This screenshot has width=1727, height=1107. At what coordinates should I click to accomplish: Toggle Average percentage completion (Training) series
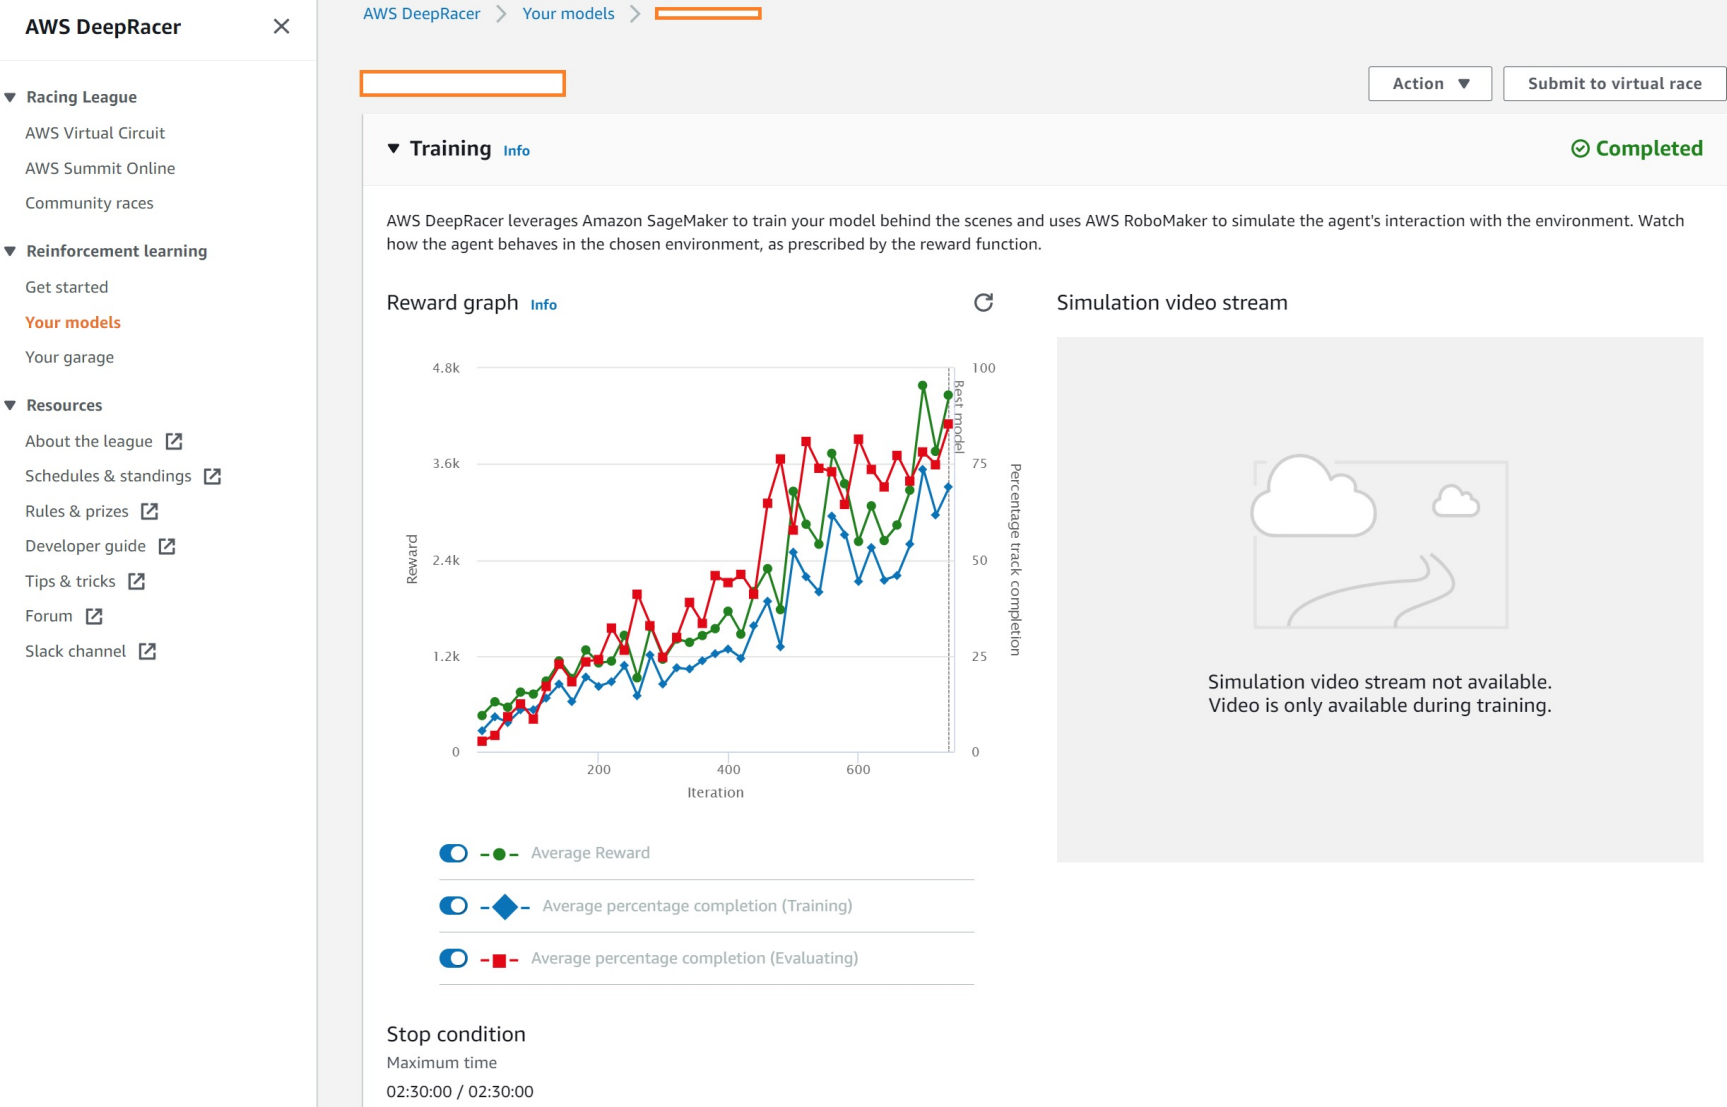453,906
